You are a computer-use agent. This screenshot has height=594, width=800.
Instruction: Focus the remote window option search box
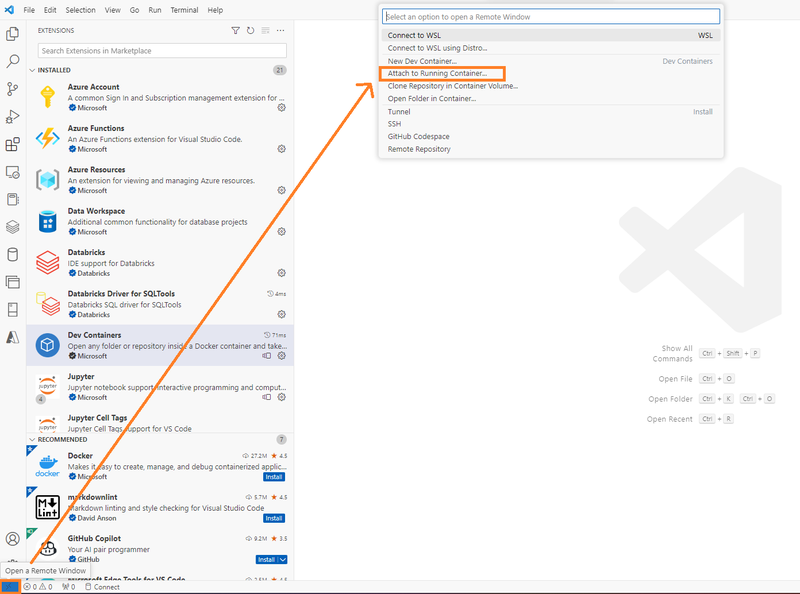(551, 16)
